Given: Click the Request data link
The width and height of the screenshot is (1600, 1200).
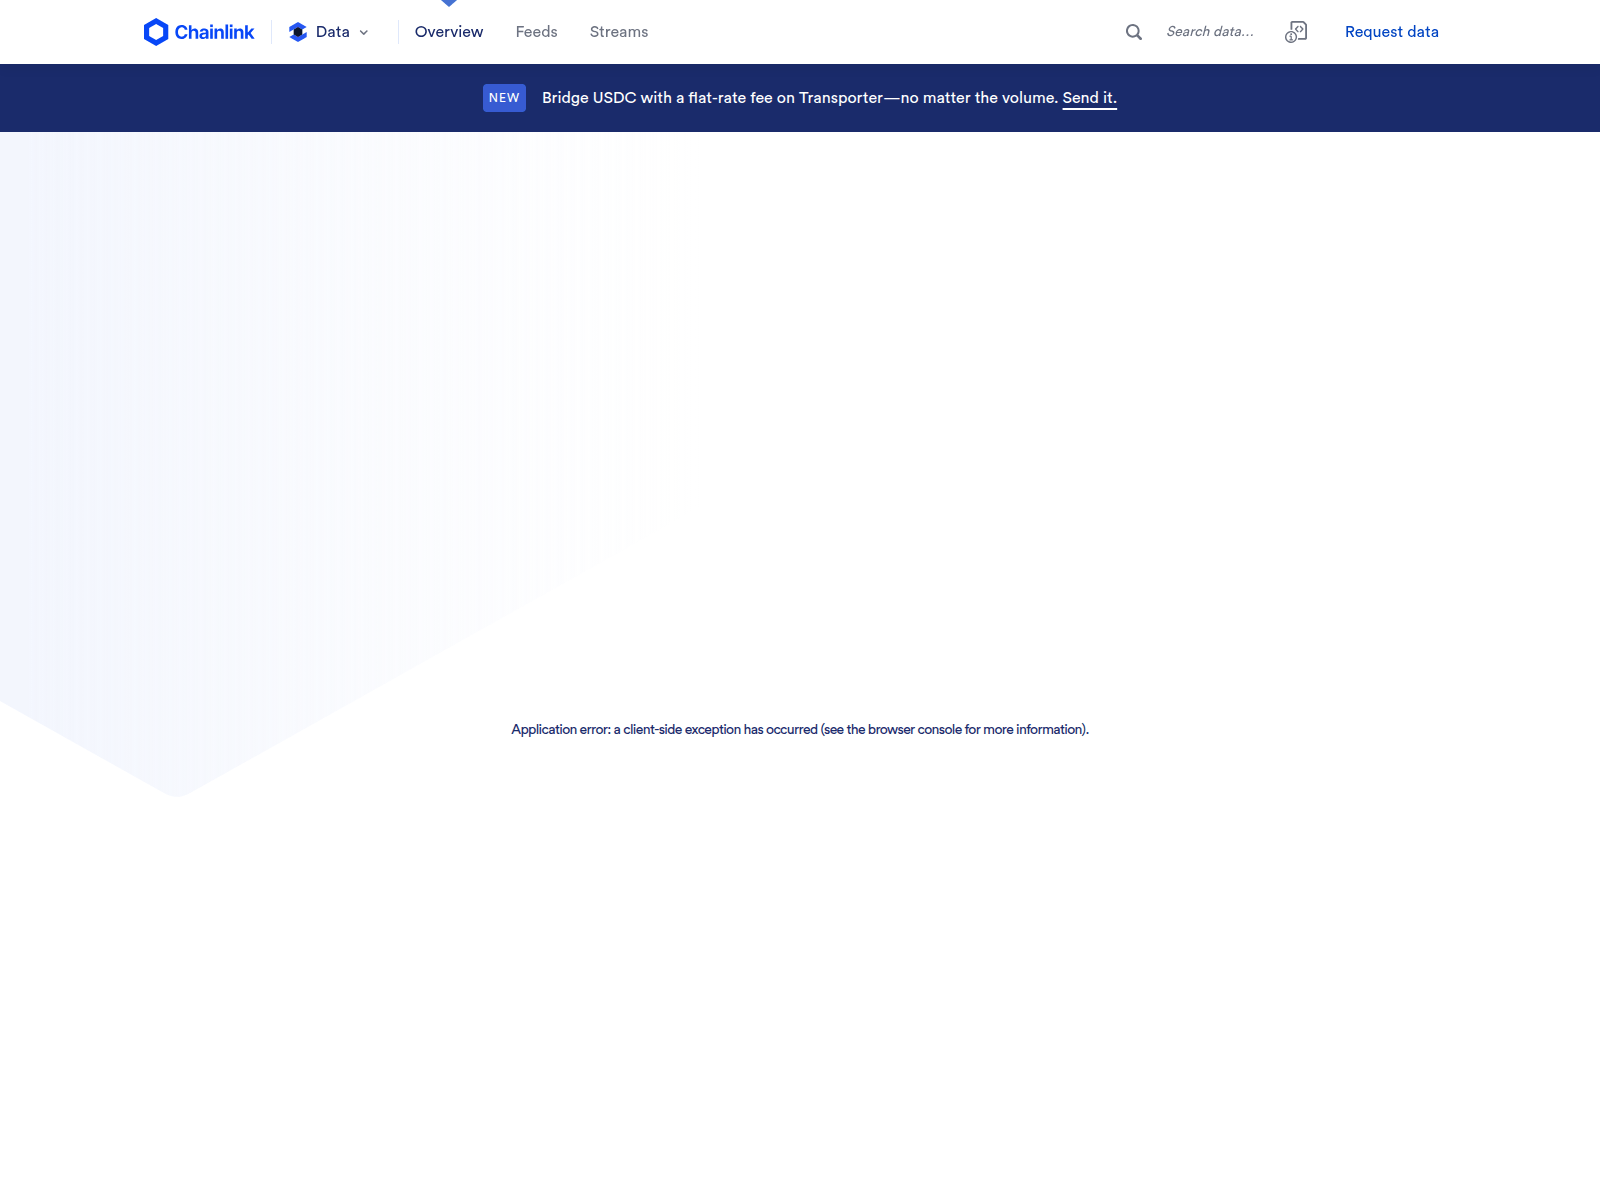Looking at the screenshot, I should click(x=1392, y=31).
